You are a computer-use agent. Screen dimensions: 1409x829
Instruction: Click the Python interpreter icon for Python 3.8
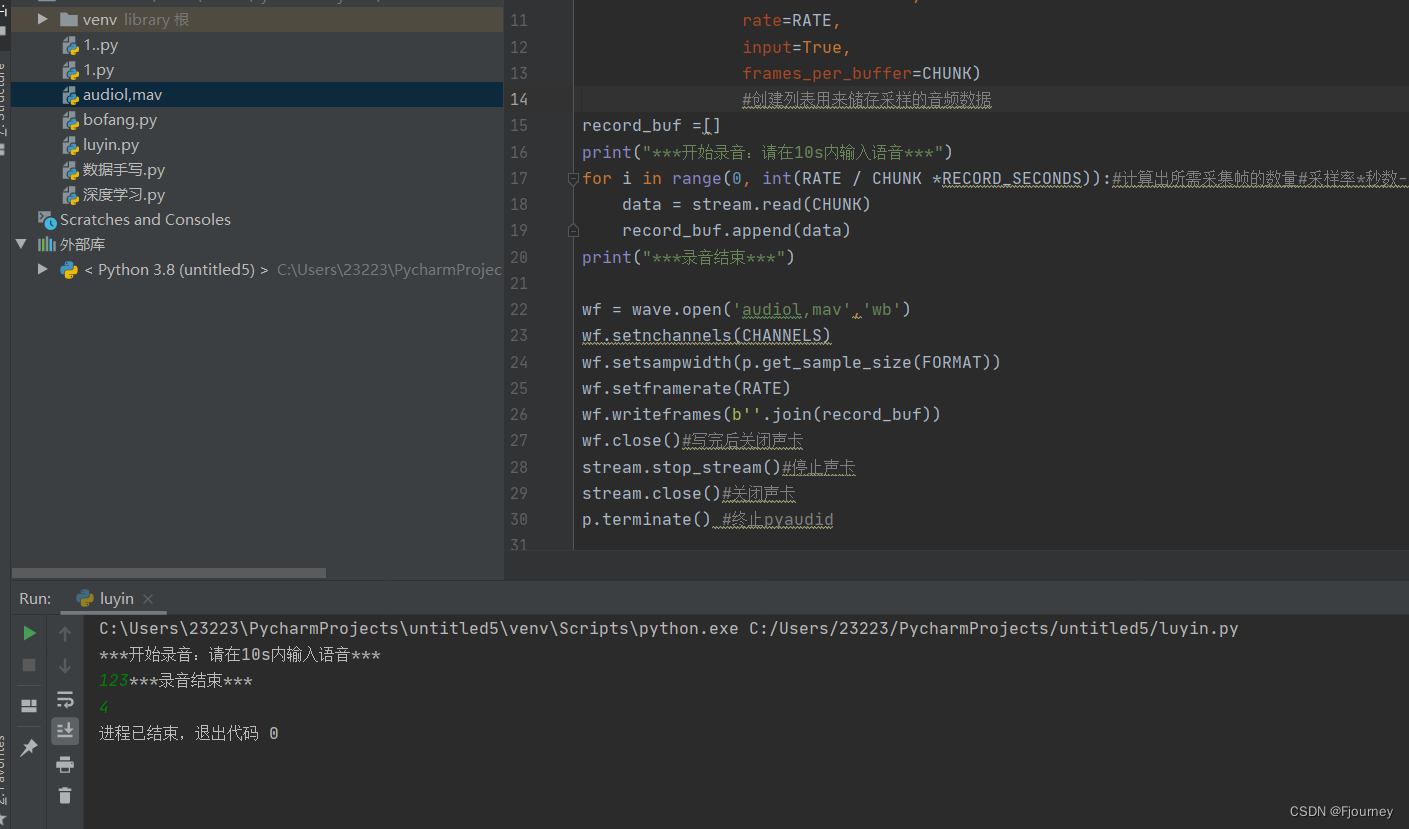pyautogui.click(x=69, y=270)
